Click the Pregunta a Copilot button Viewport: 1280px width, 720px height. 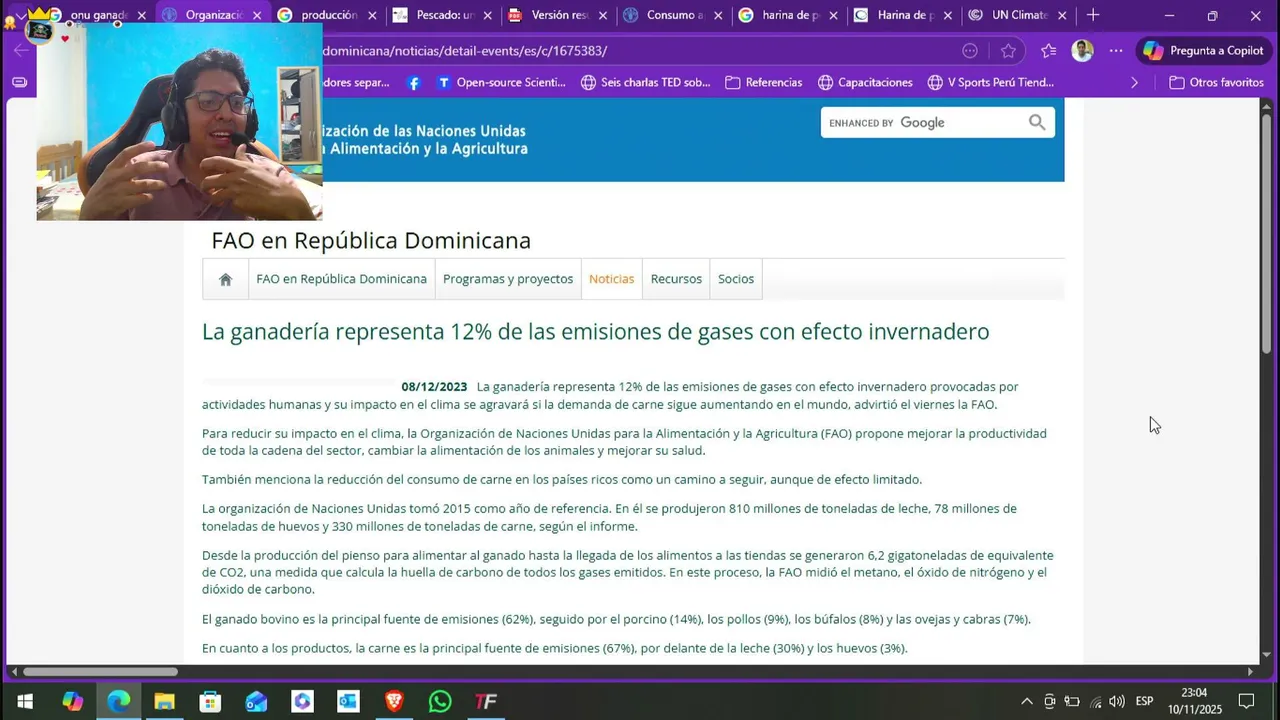(x=1204, y=51)
